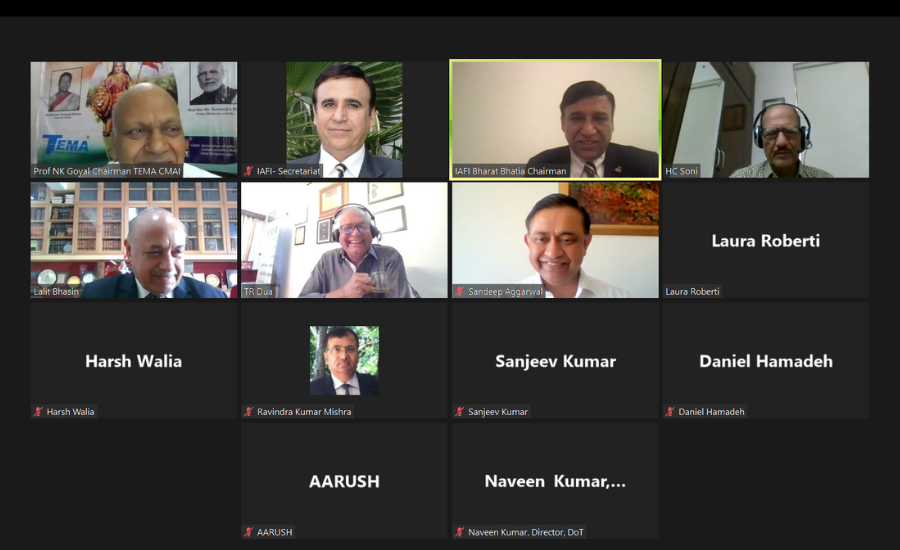The image size is (900, 550).
Task: Select the AARUSH participant tile
Action: (344, 481)
